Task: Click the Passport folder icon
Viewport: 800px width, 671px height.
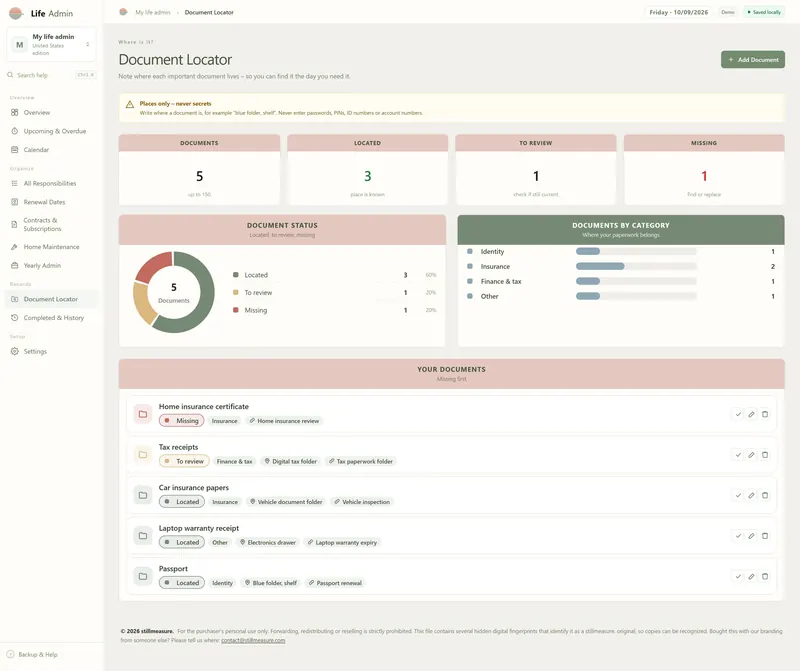Action: tap(143, 576)
